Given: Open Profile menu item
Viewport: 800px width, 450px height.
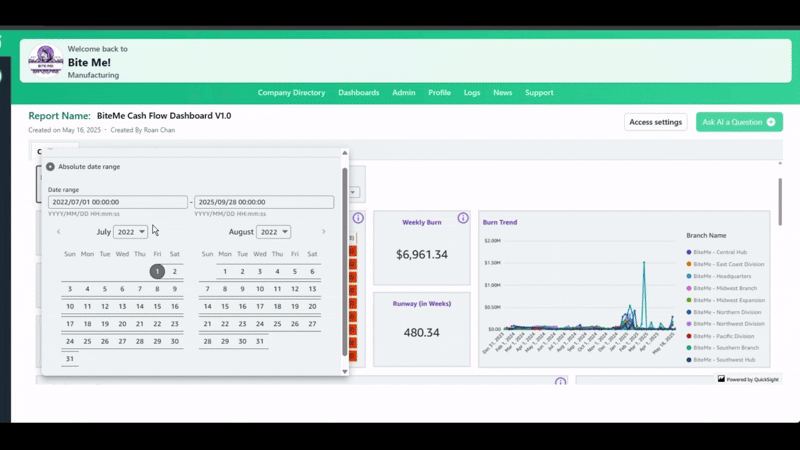Looking at the screenshot, I should click(x=439, y=93).
